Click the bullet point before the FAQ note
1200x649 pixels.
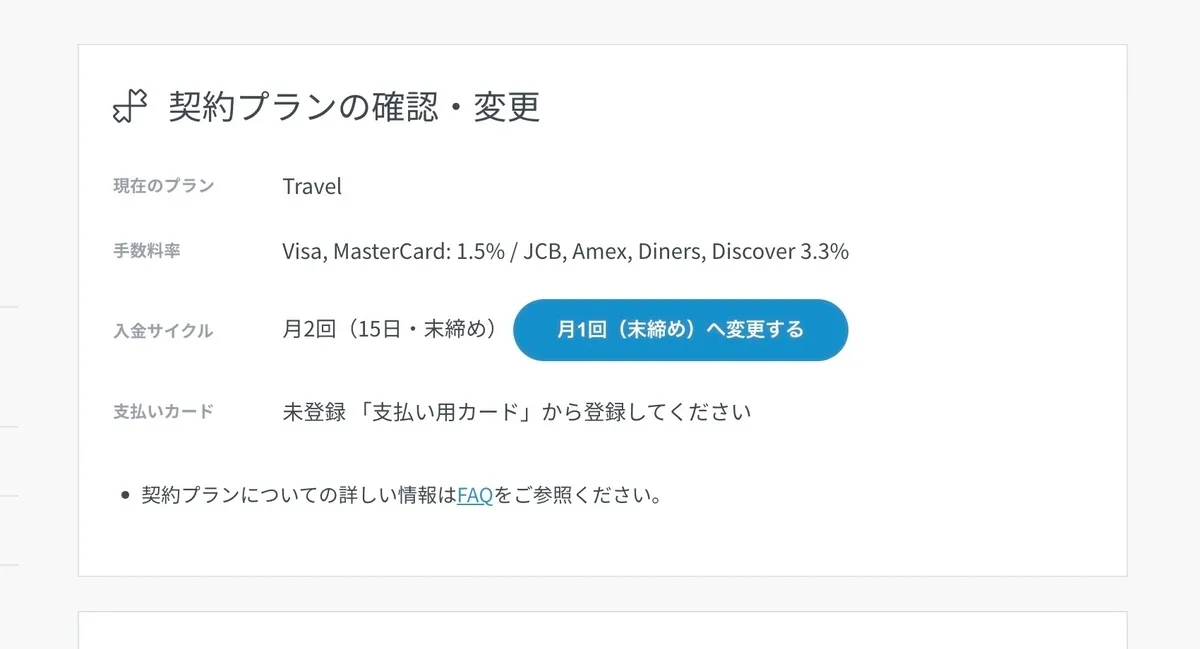125,496
